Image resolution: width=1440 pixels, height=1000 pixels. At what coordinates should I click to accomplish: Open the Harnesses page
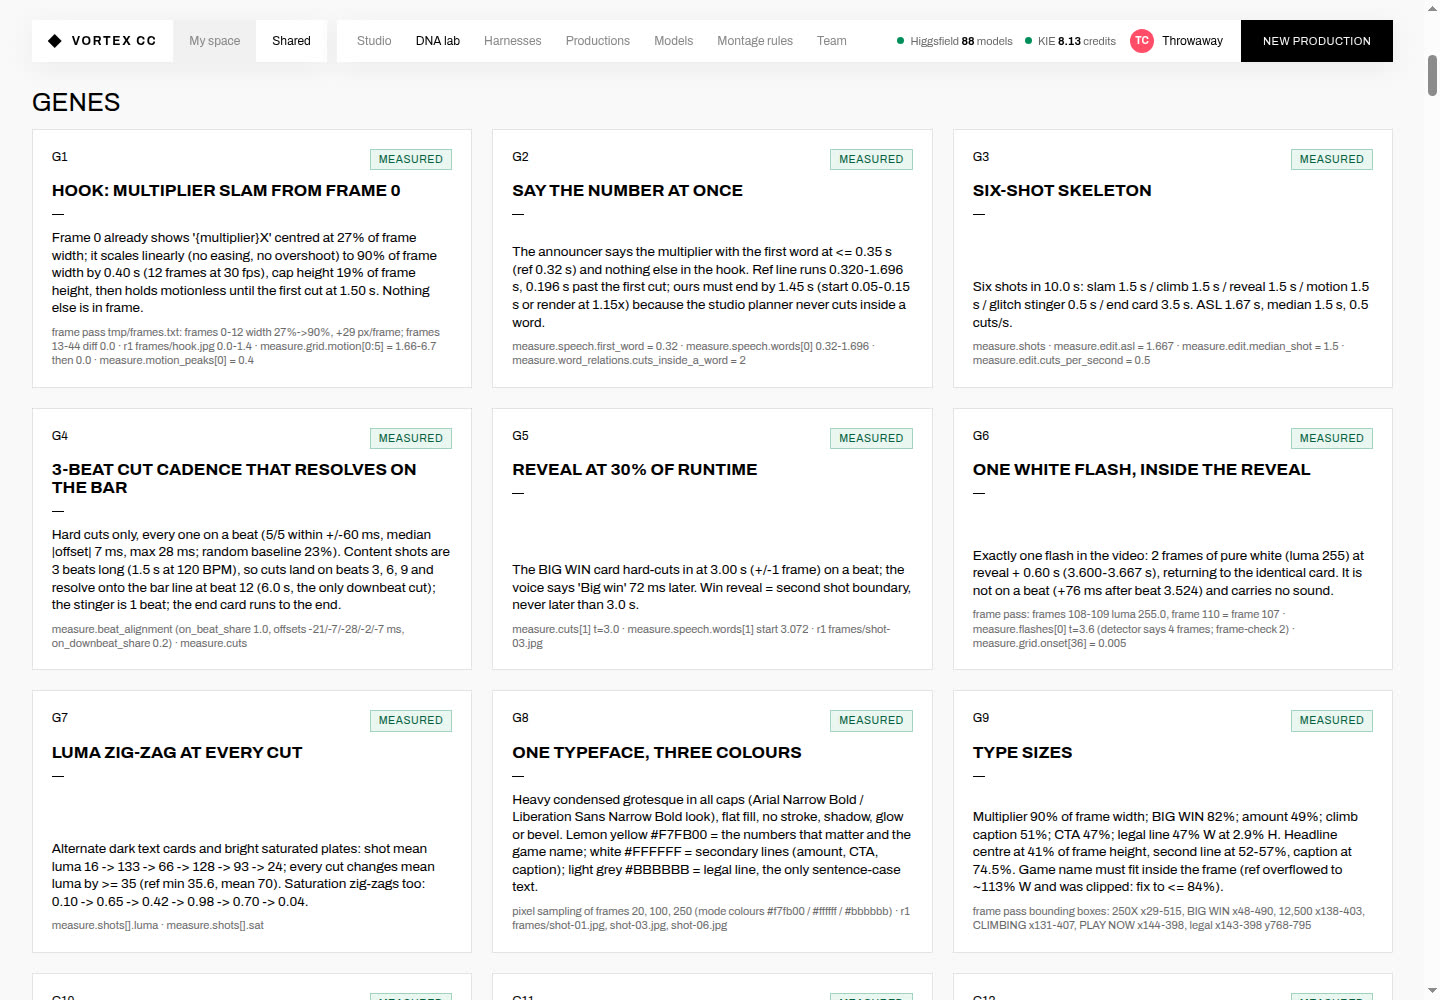(512, 41)
